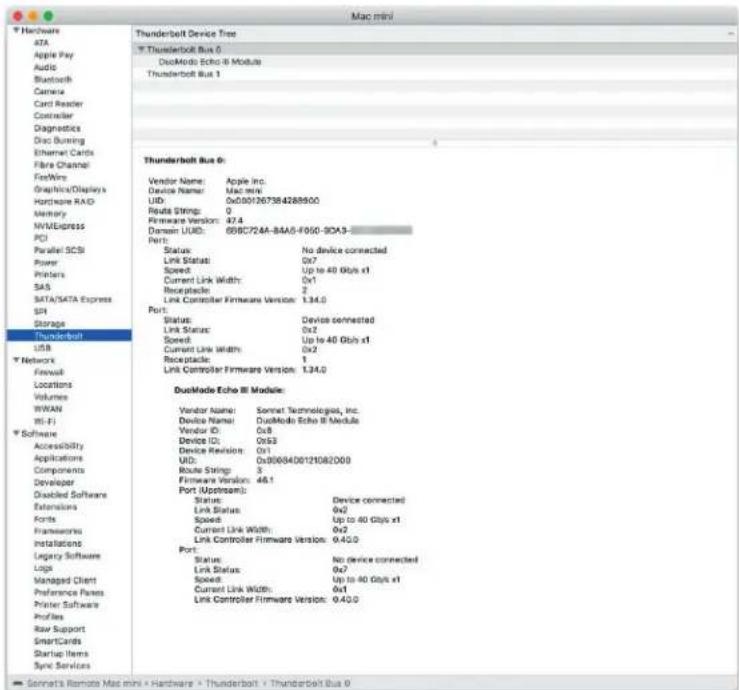Select Fibre Channel in sidebar
Image resolution: width=739 pixels, height=690 pixels.
click(x=61, y=164)
